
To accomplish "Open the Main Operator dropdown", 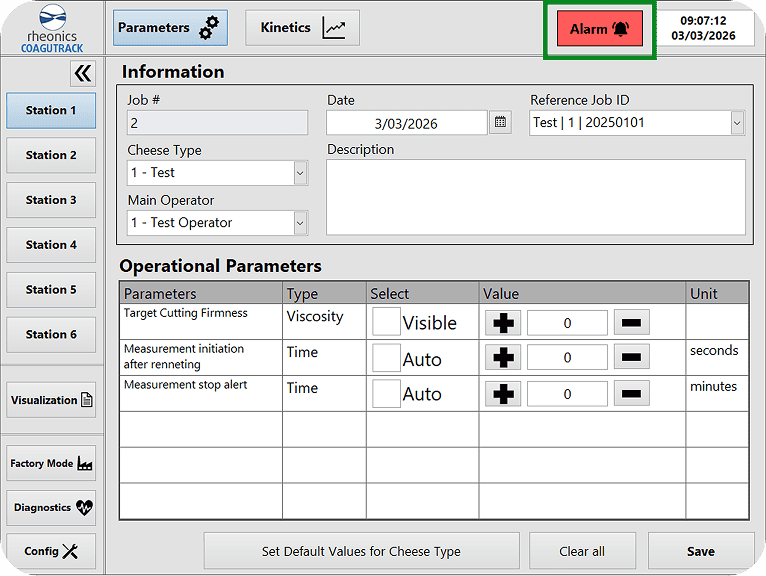I will (300, 223).
